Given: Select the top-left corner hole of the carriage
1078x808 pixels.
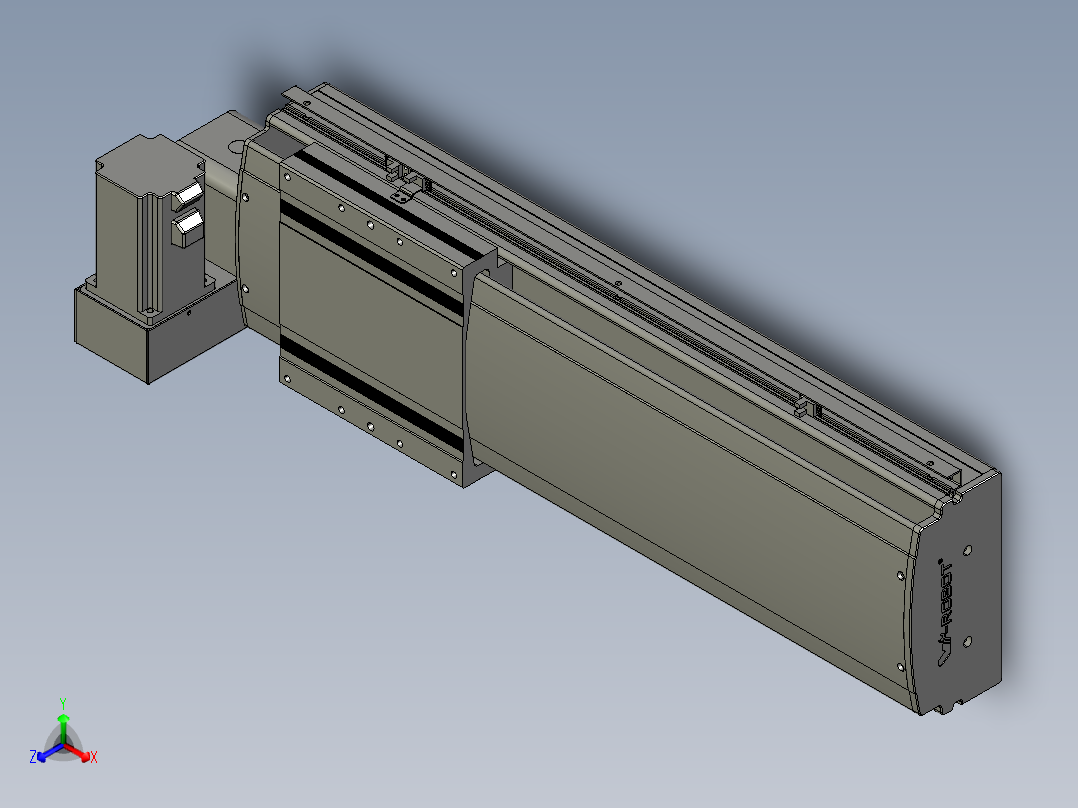Looking at the screenshot, I should (x=287, y=177).
